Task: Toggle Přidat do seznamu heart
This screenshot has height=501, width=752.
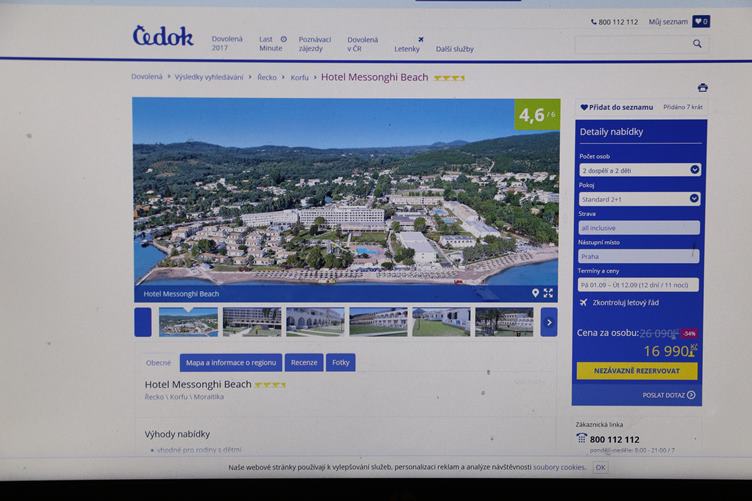Action: tap(584, 107)
